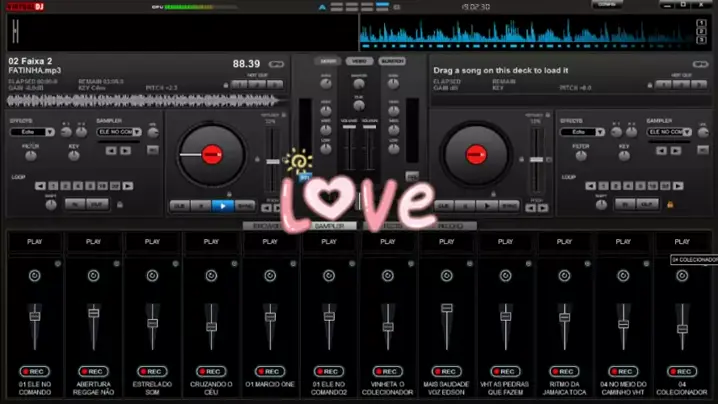The image size is (718, 404).
Task: Click left deck sampler volume knob
Action: [153, 132]
